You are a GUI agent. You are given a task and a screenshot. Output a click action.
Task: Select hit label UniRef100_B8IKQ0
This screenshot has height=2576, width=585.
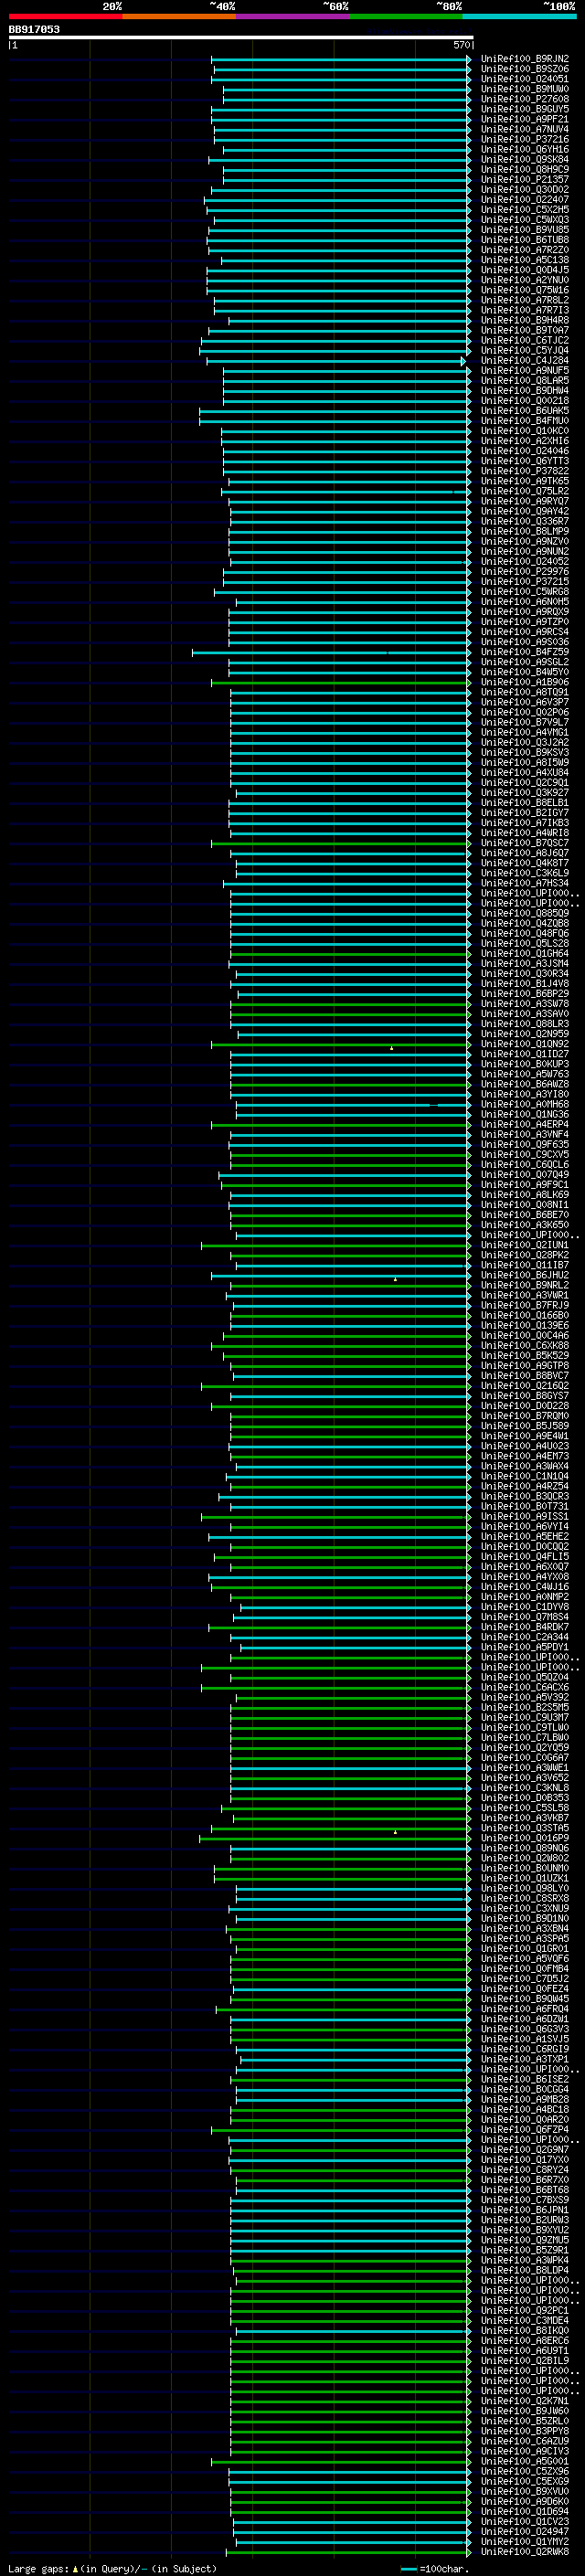coord(525,2330)
